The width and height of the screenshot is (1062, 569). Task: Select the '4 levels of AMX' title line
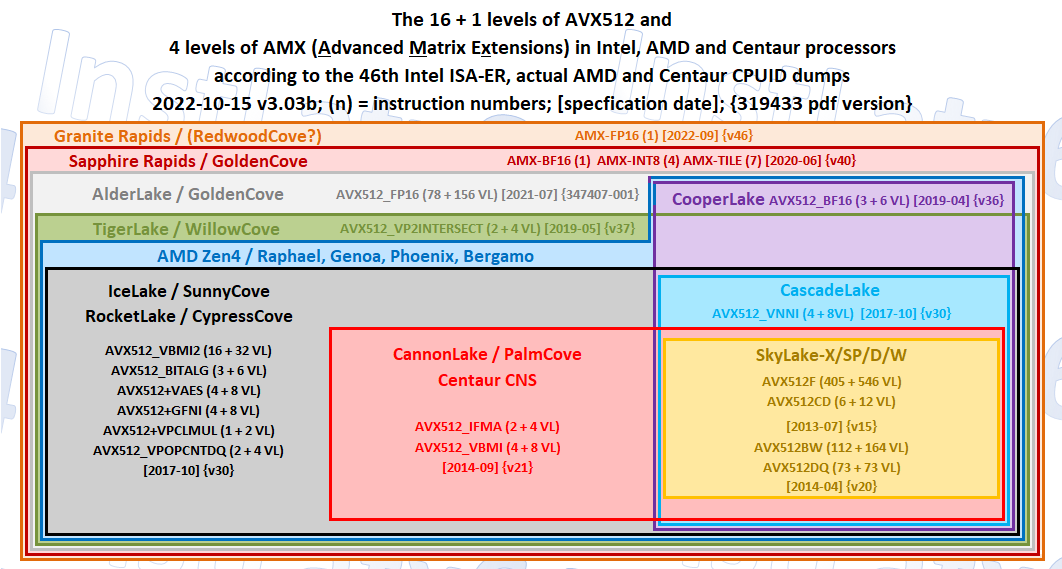click(532, 47)
